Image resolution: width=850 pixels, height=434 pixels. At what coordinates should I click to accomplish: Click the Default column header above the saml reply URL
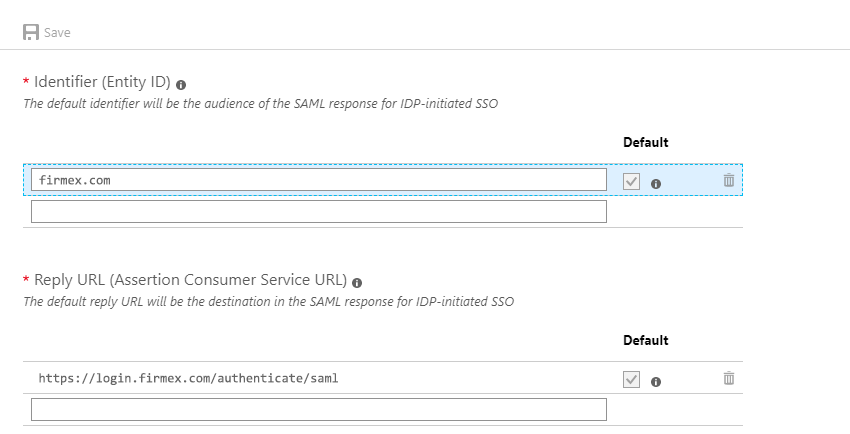pos(646,340)
